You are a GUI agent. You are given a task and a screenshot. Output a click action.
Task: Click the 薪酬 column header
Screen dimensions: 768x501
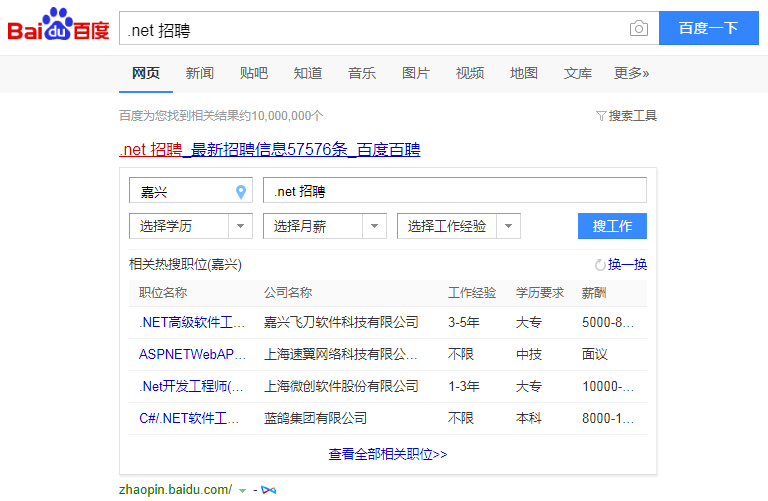pyautogui.click(x=594, y=293)
